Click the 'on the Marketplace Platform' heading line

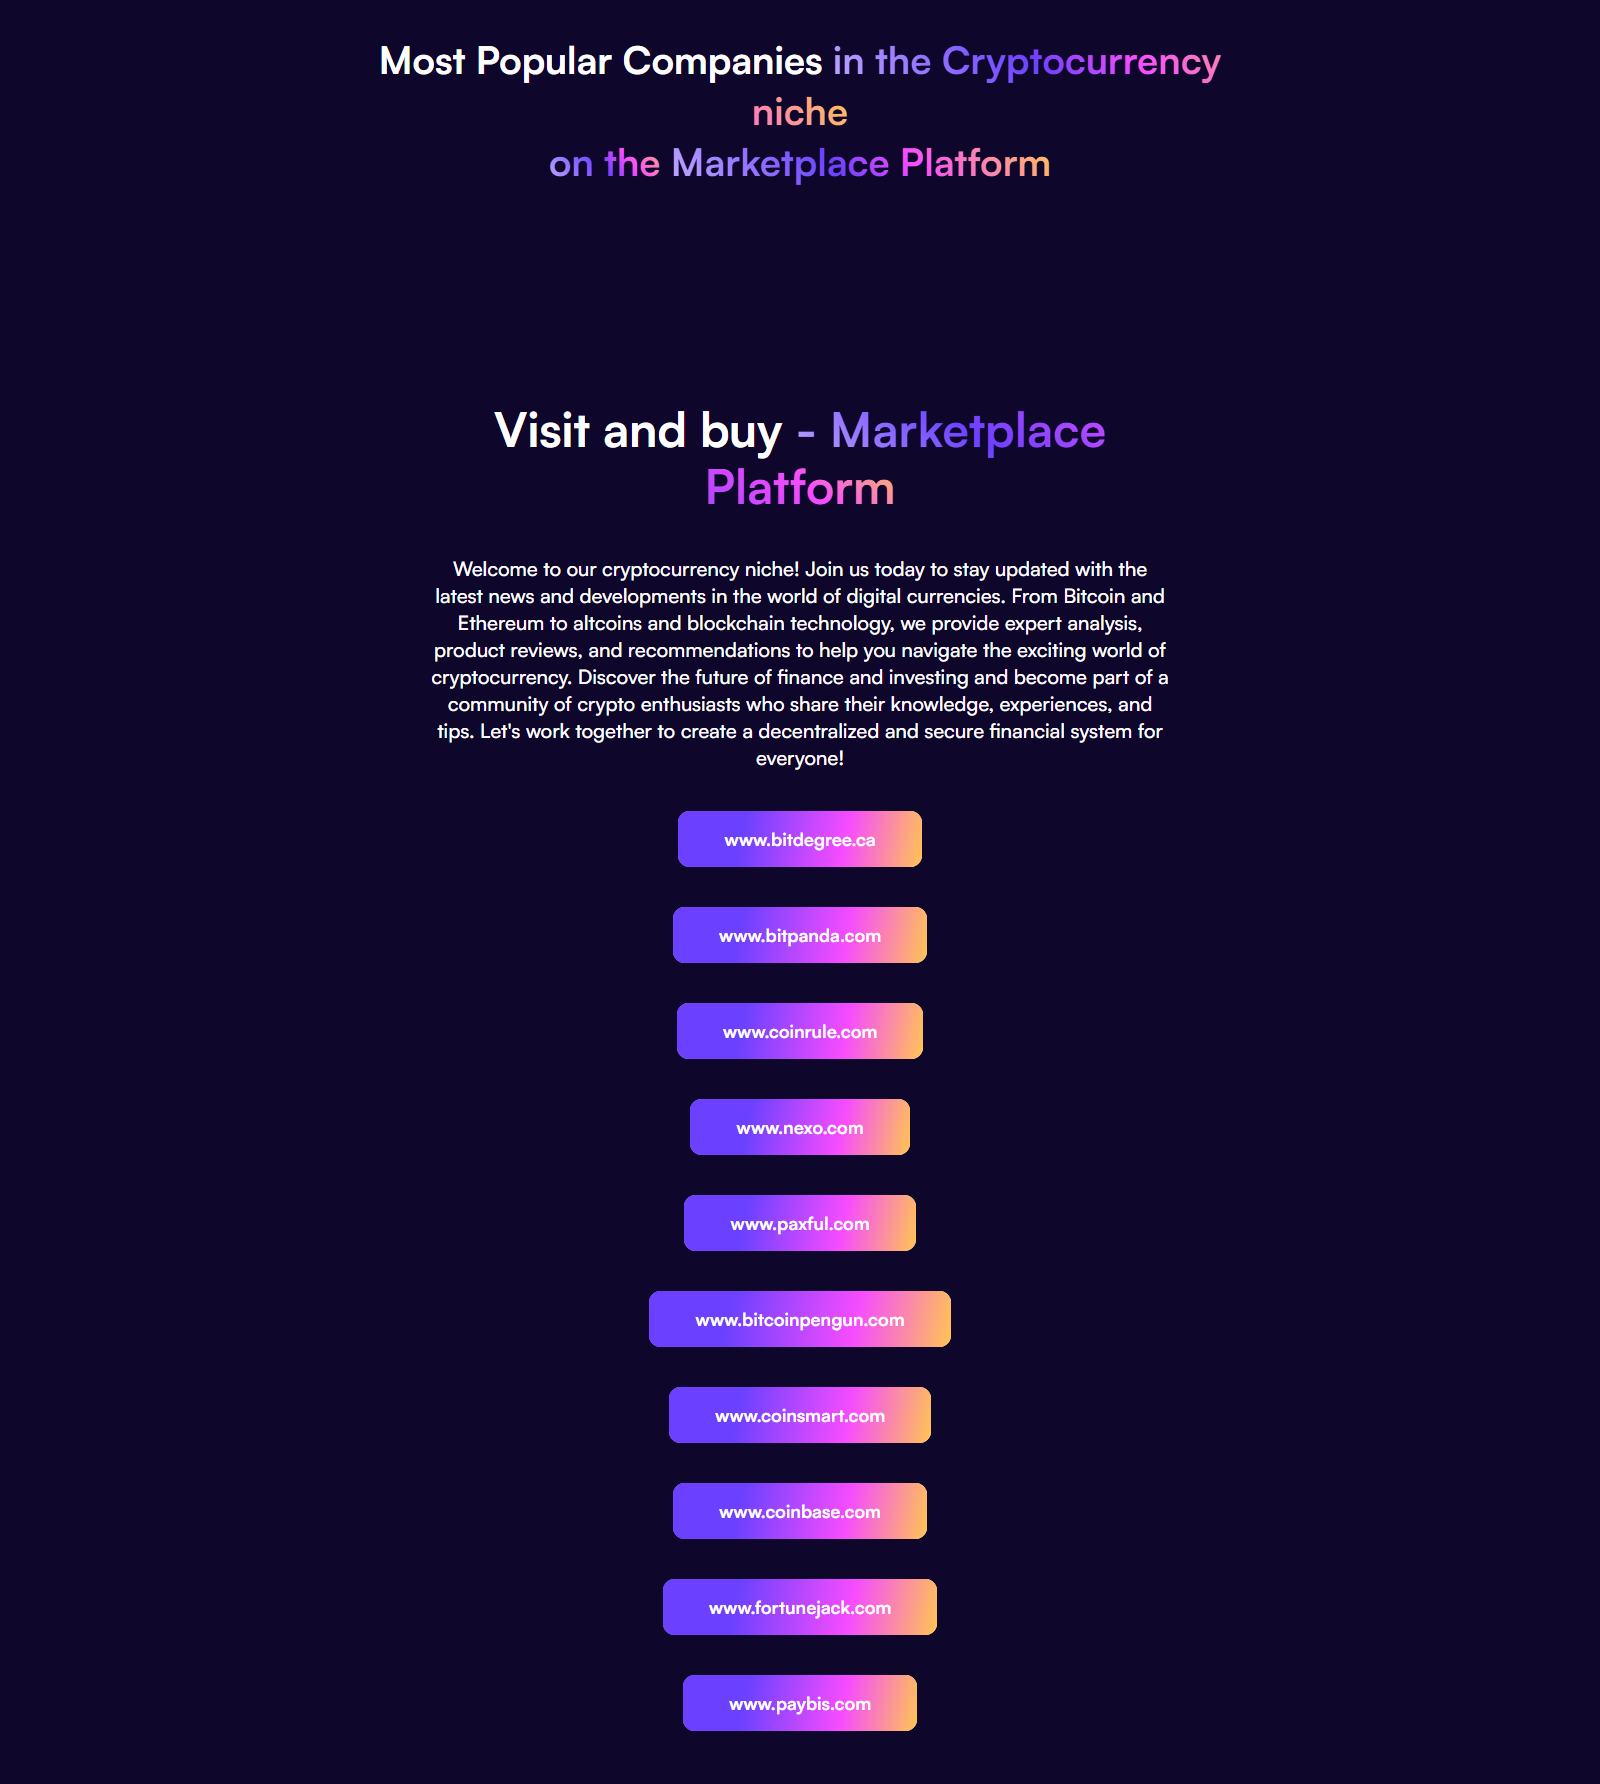(800, 163)
